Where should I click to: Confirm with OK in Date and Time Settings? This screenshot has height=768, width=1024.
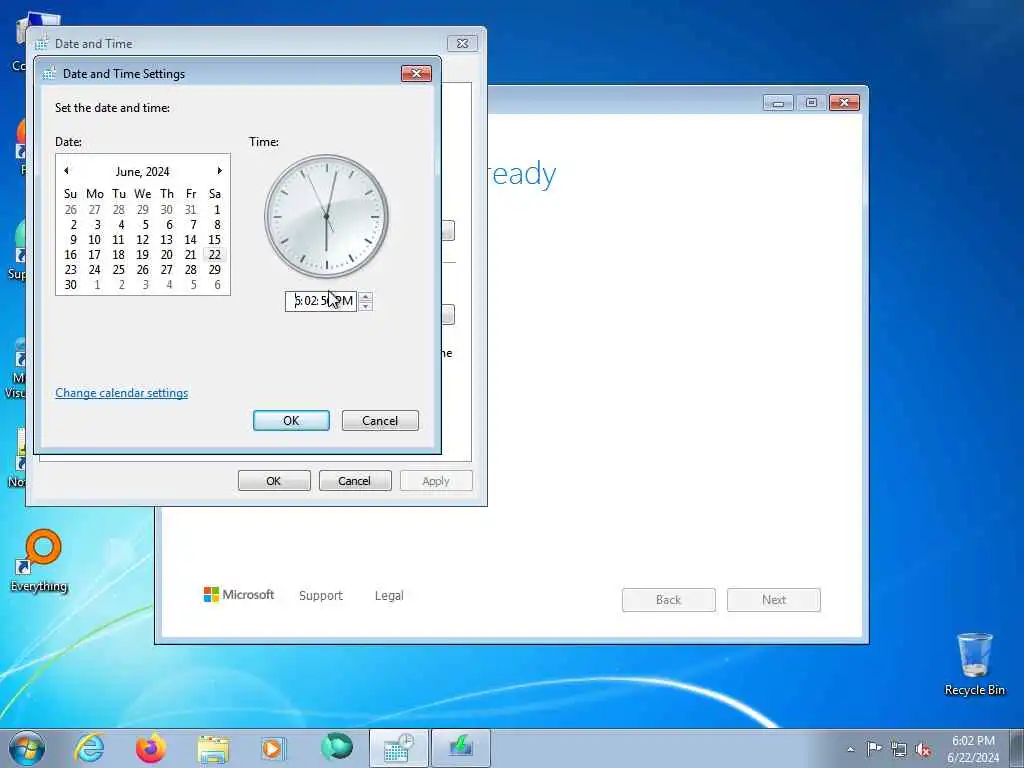tap(291, 421)
